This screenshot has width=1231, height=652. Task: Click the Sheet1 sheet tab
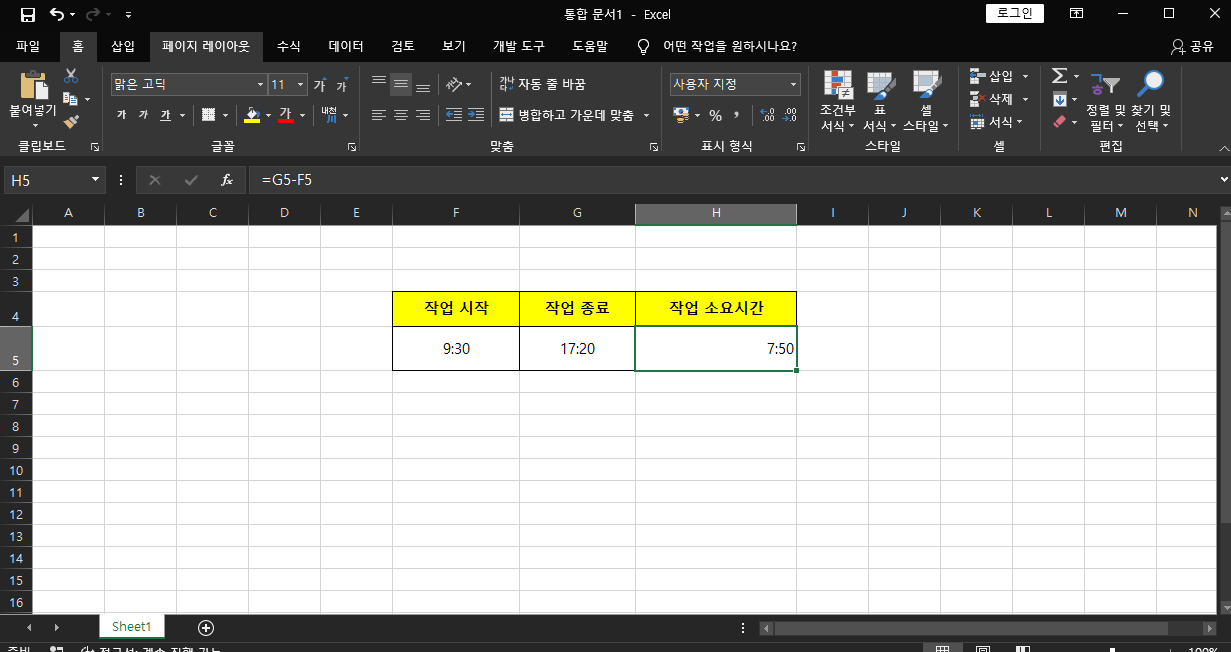pyautogui.click(x=131, y=627)
